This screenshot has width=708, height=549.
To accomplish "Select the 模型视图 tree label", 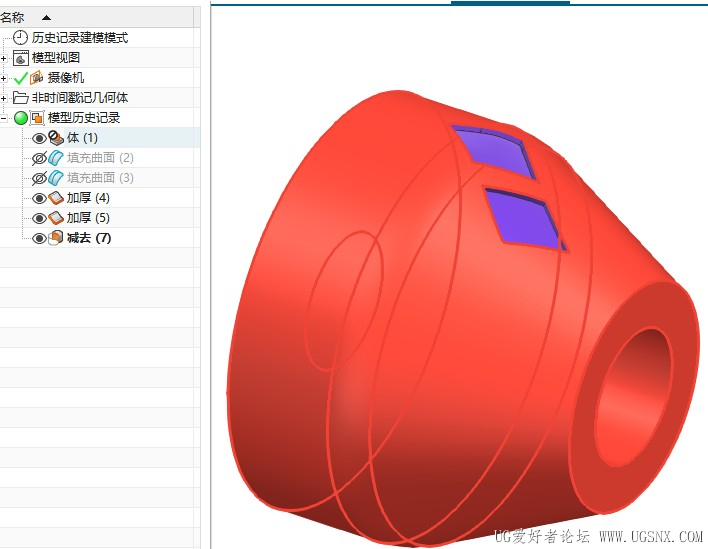I will point(56,58).
